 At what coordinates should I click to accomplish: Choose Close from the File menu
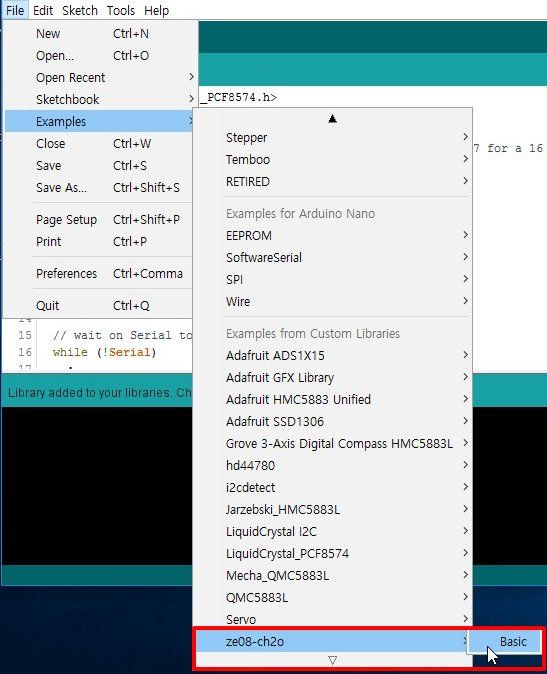99,144
